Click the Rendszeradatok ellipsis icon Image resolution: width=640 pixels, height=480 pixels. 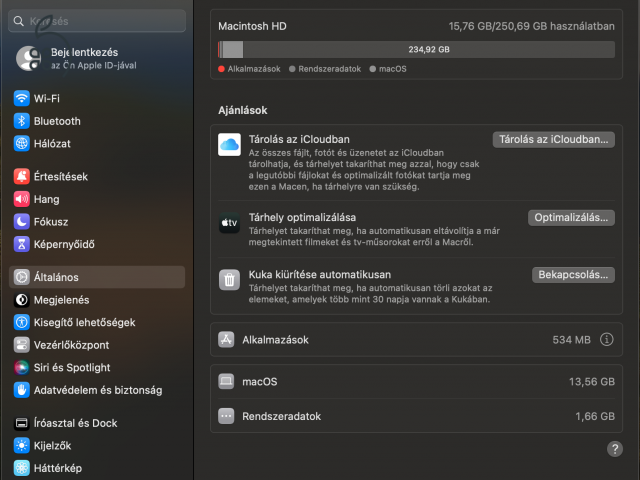[x=226, y=416]
